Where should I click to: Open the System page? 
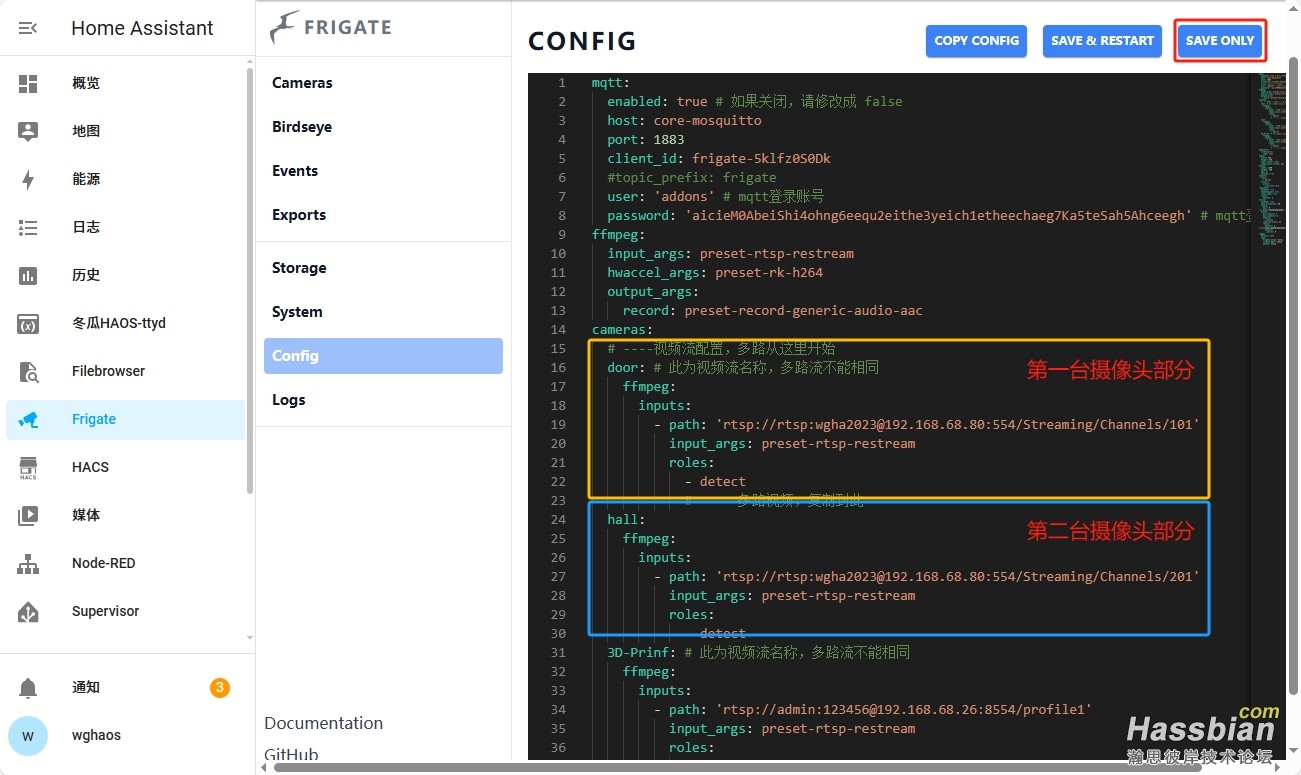[x=297, y=312]
